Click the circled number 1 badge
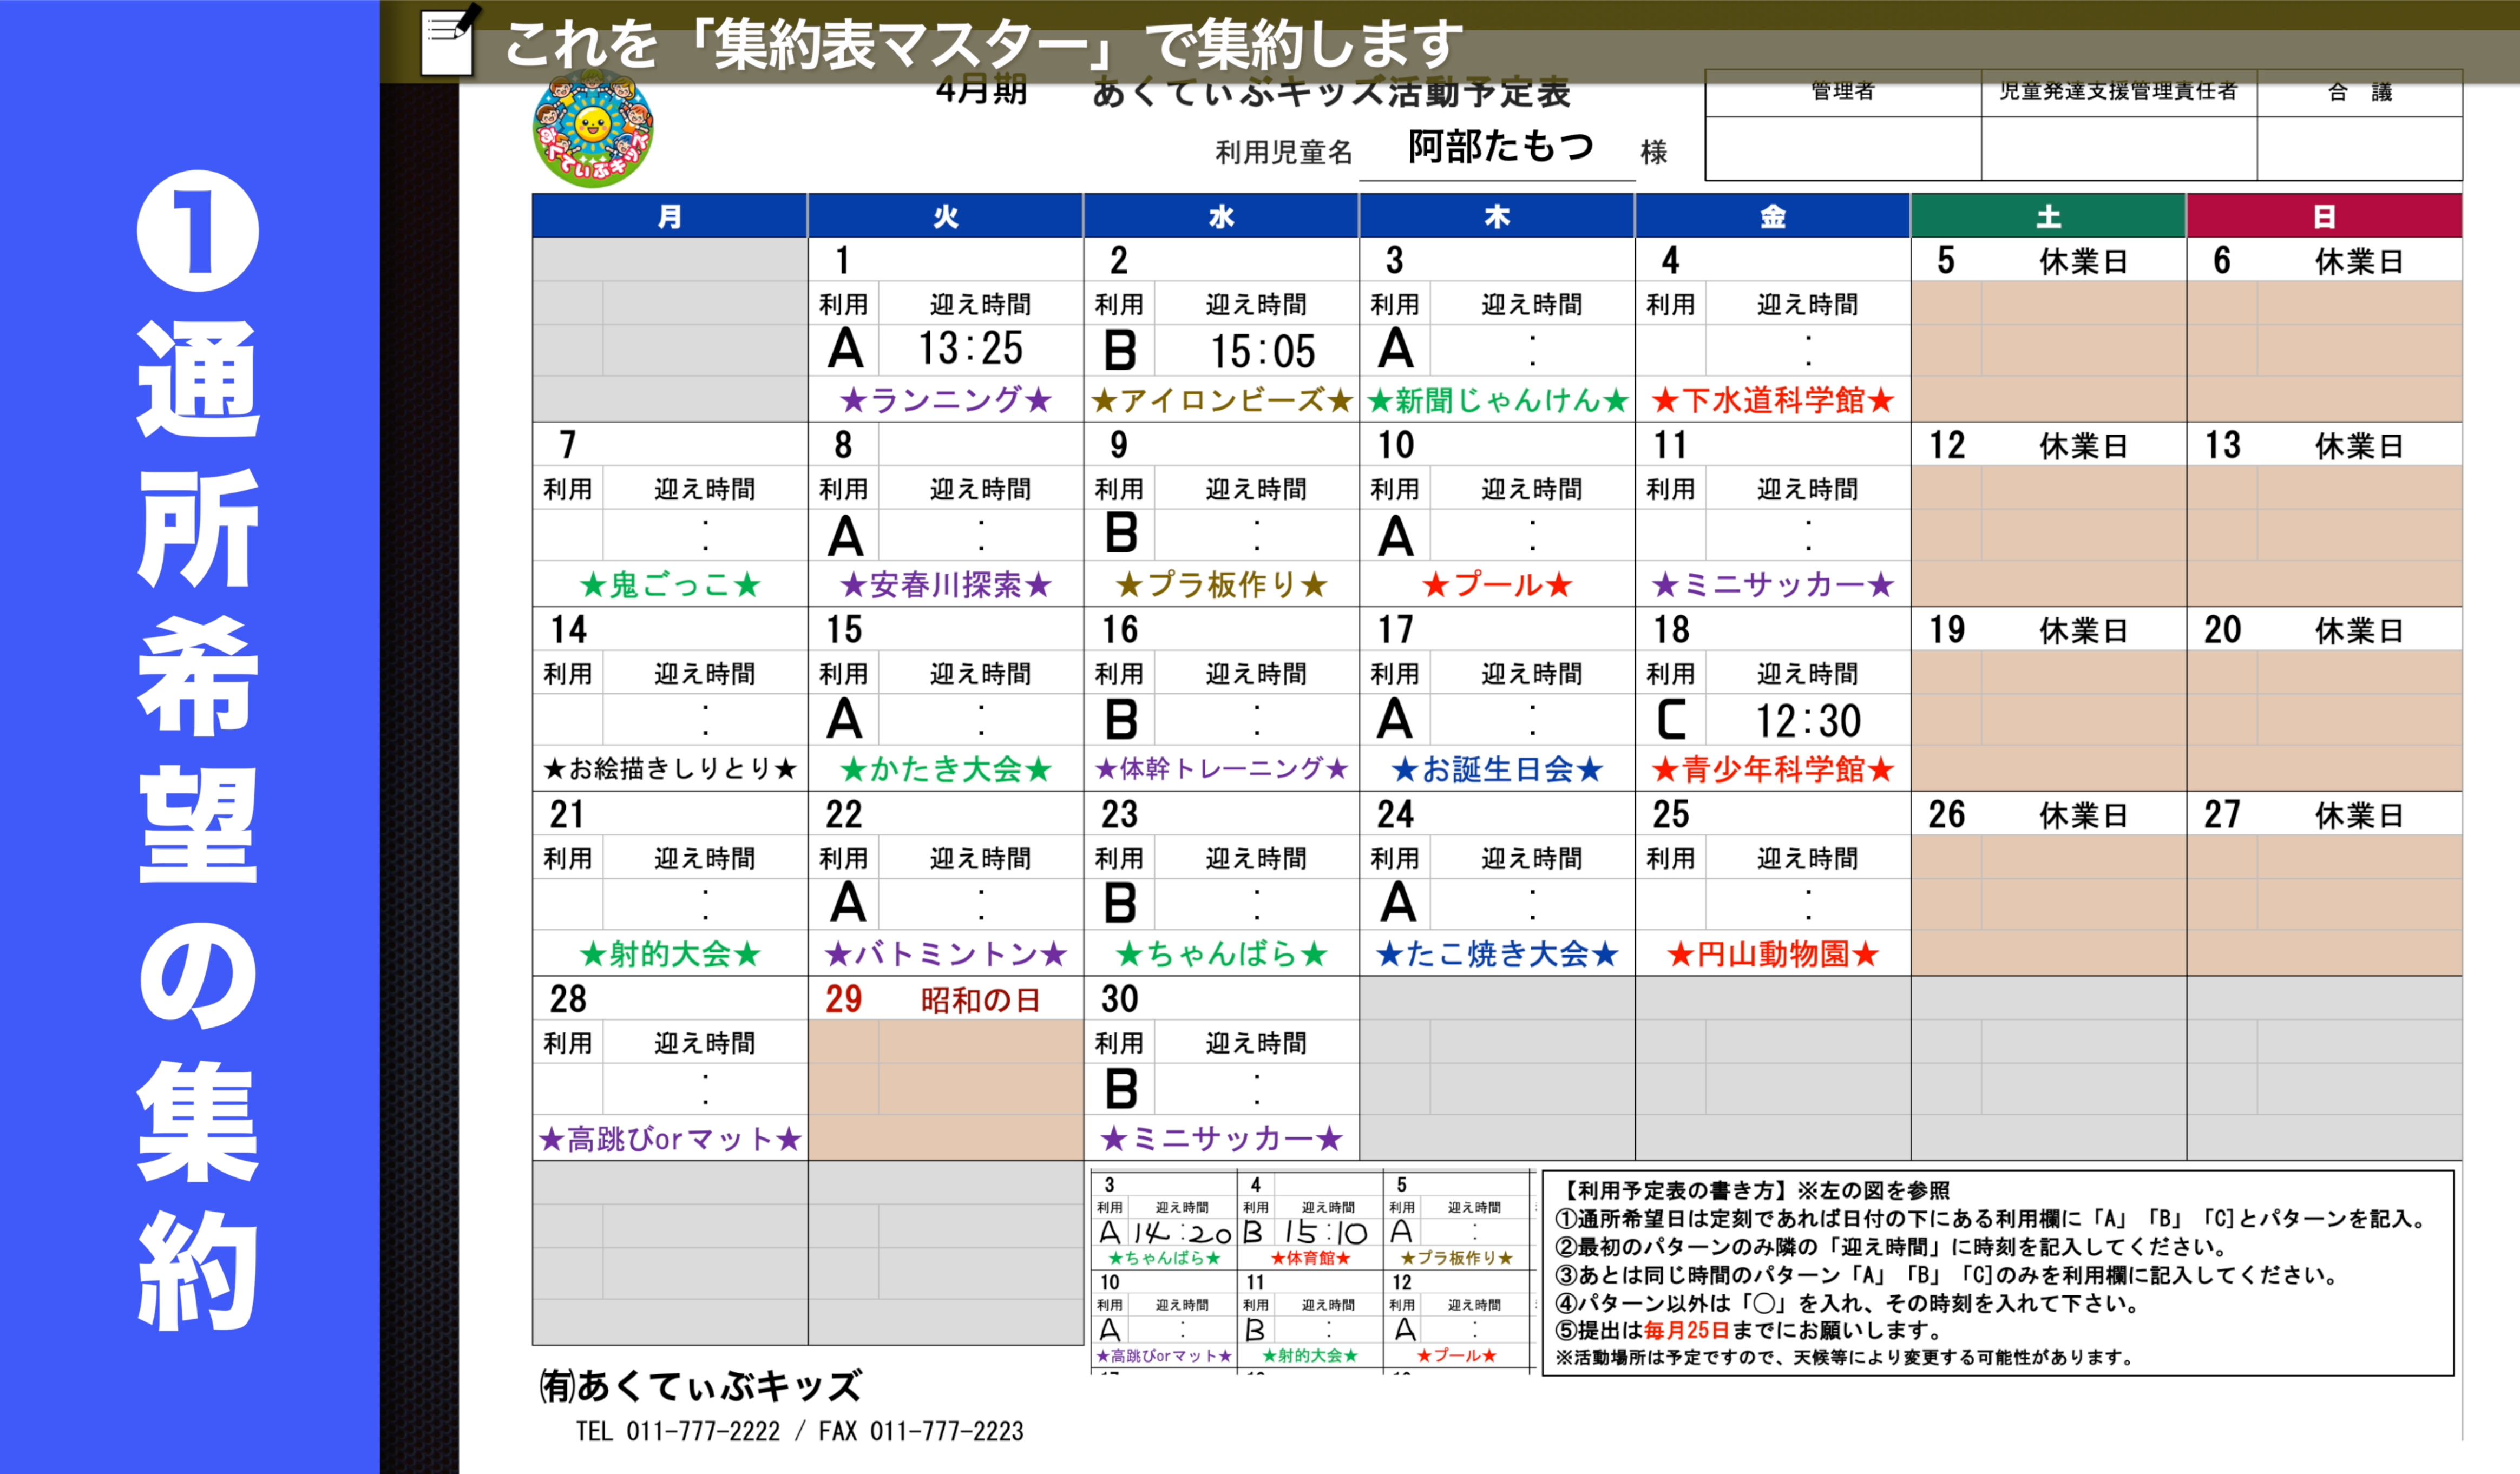Screen dimensions: 2520x1474 pyautogui.click(x=197, y=231)
